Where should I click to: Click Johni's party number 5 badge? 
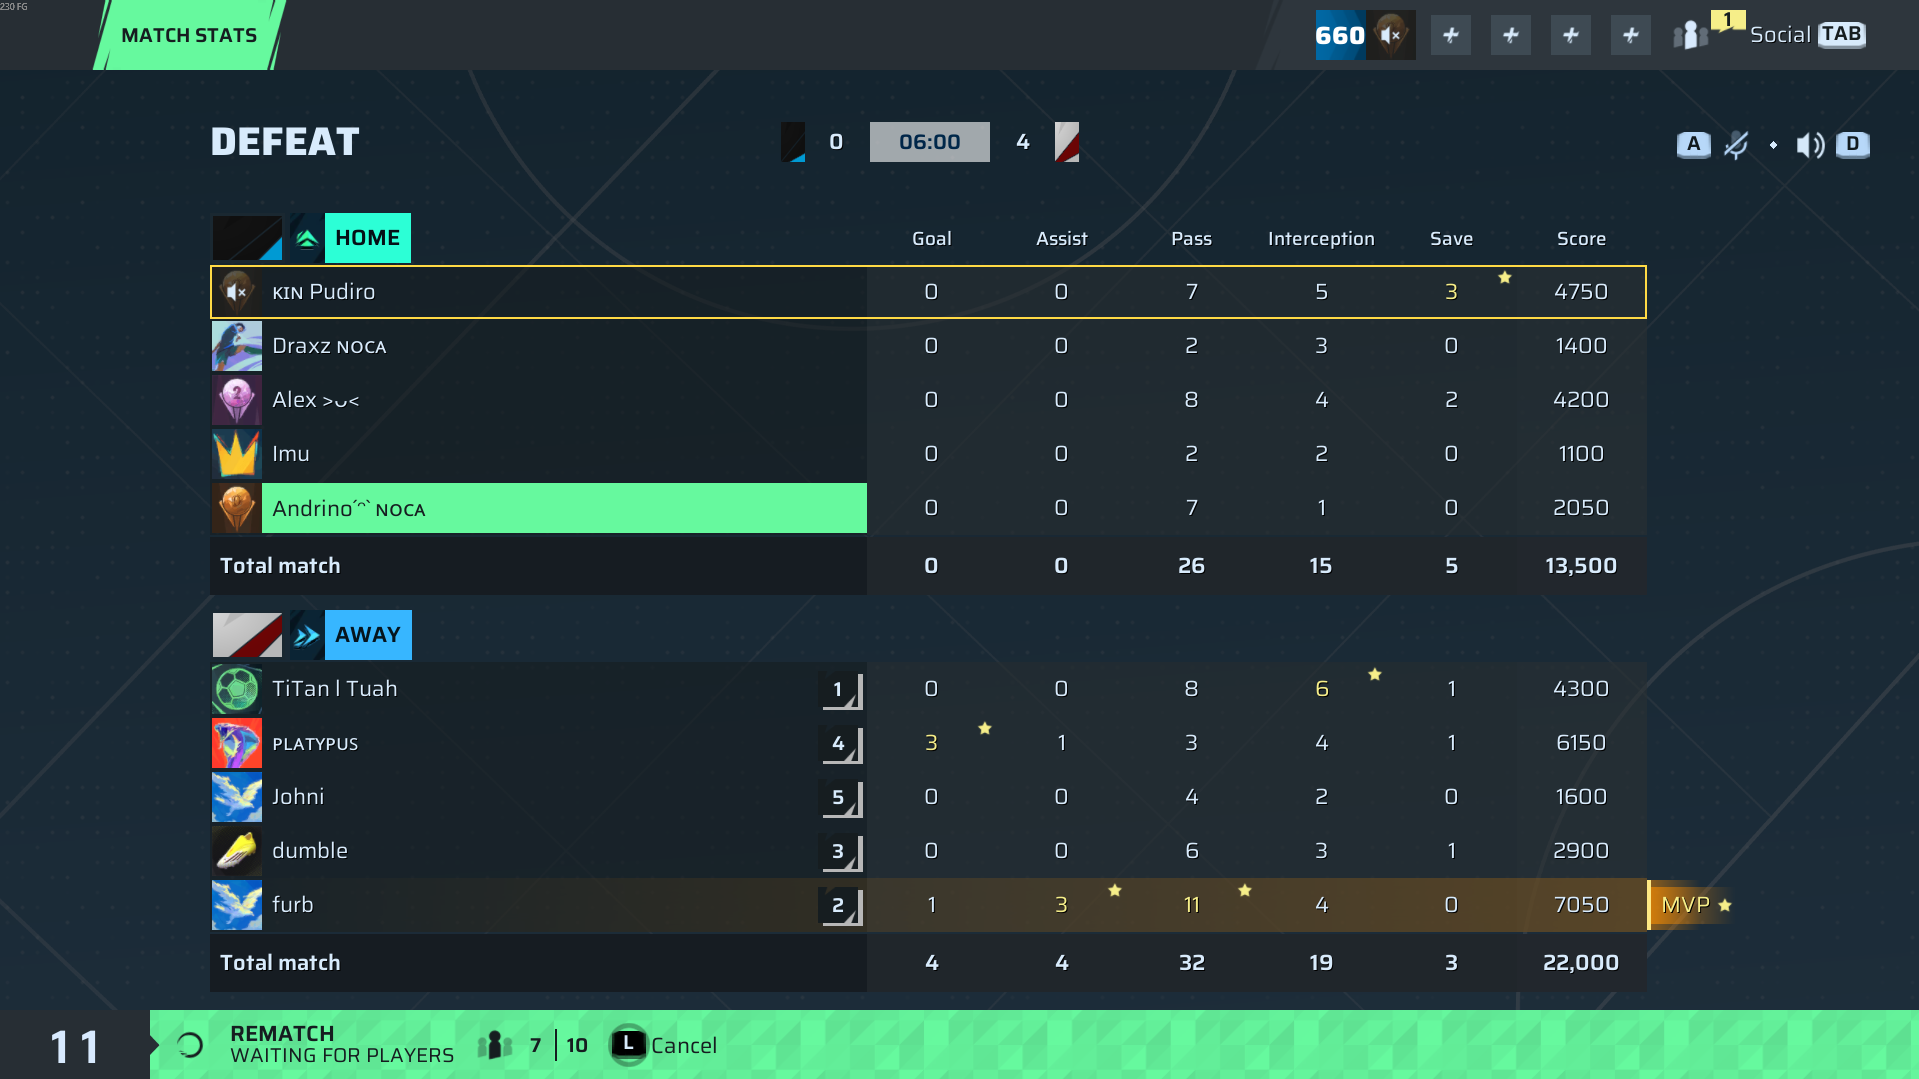point(841,798)
